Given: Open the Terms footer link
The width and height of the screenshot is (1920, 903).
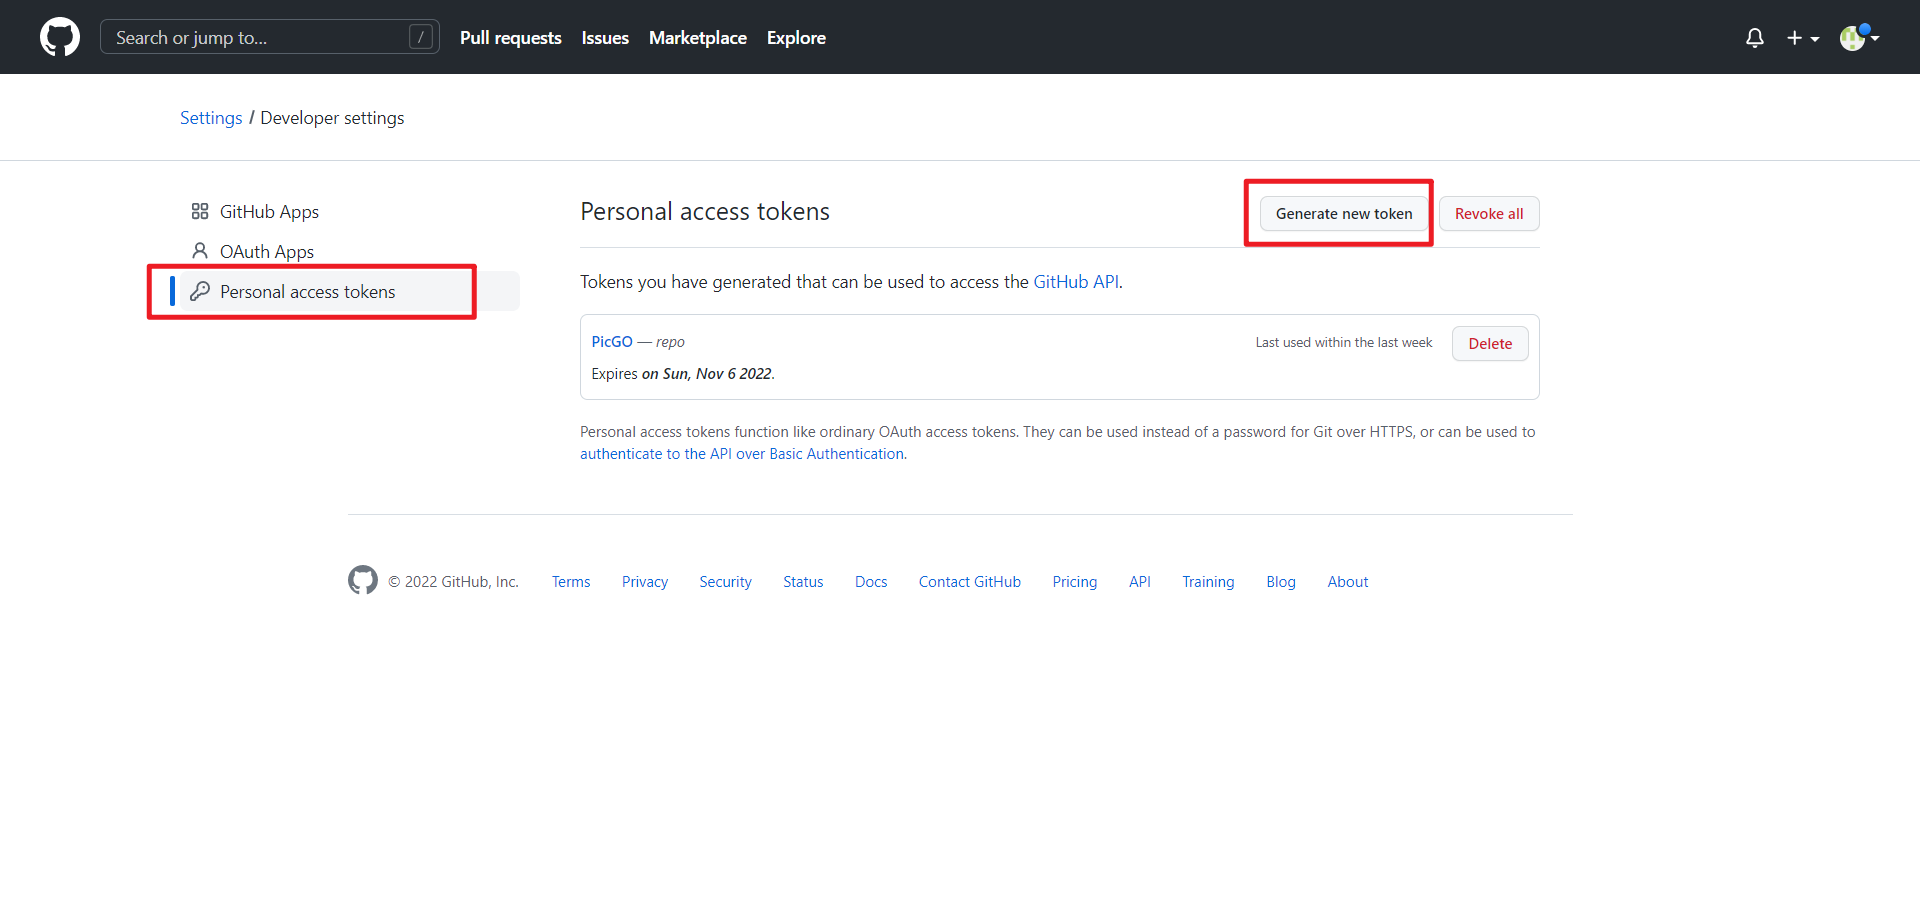Looking at the screenshot, I should click(x=571, y=582).
